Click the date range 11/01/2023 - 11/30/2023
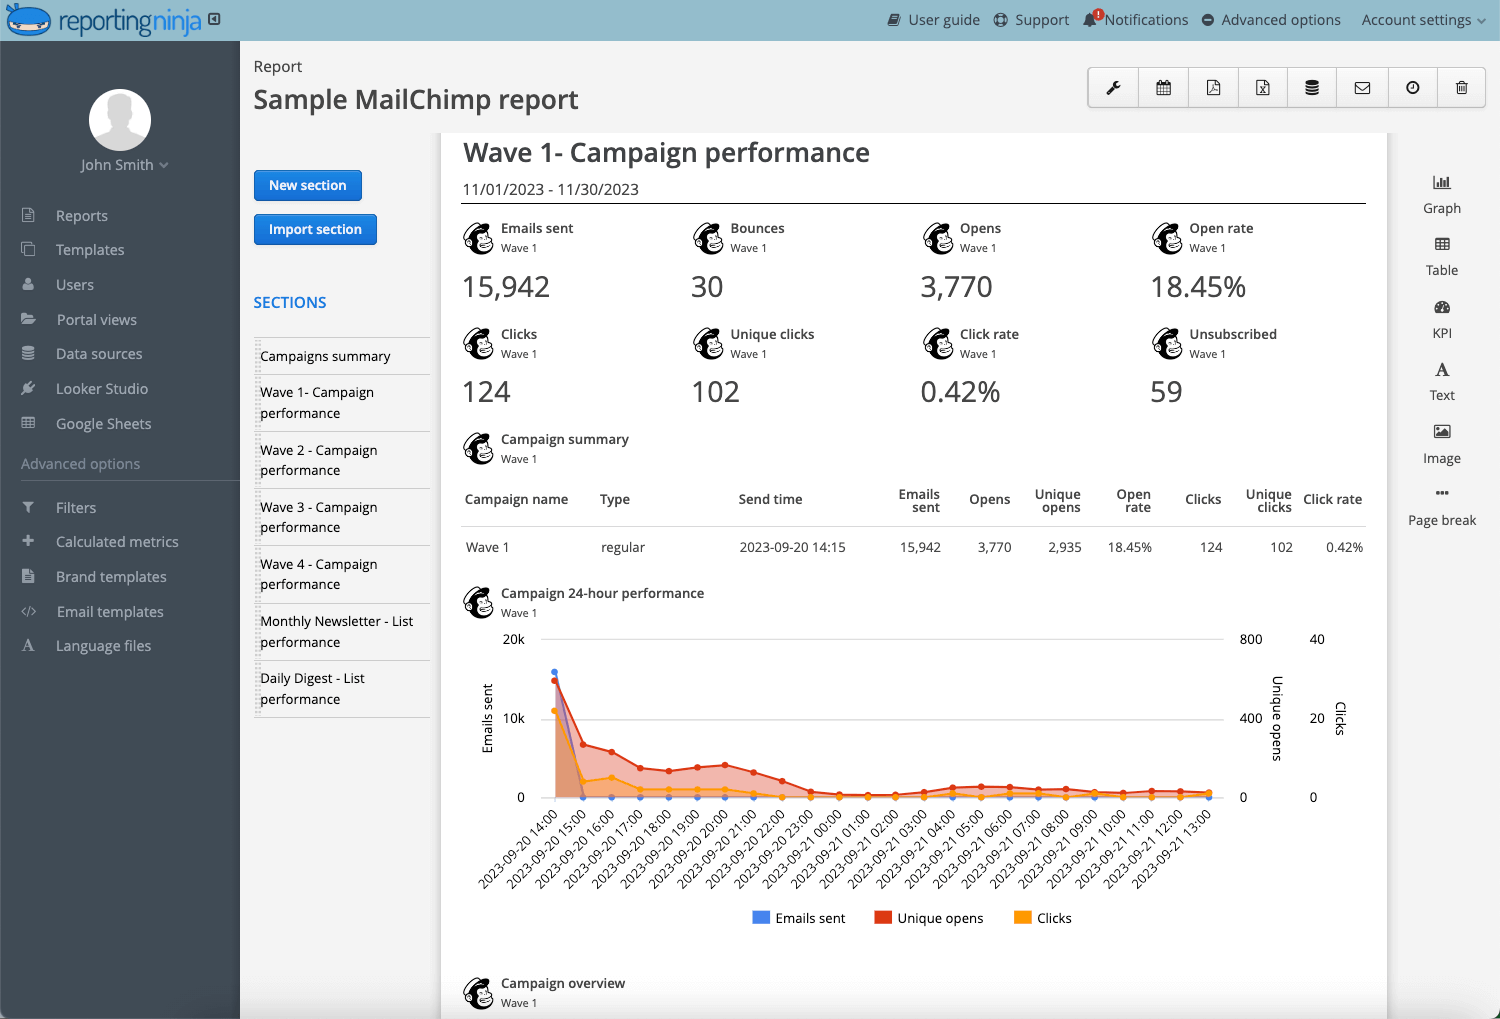This screenshot has width=1500, height=1019. click(x=550, y=189)
